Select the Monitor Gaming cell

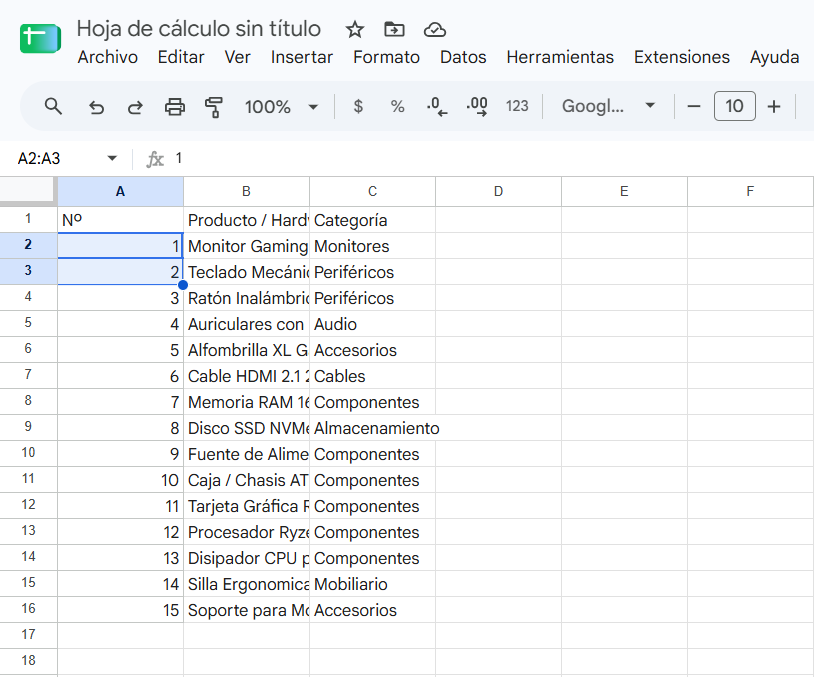coord(247,246)
